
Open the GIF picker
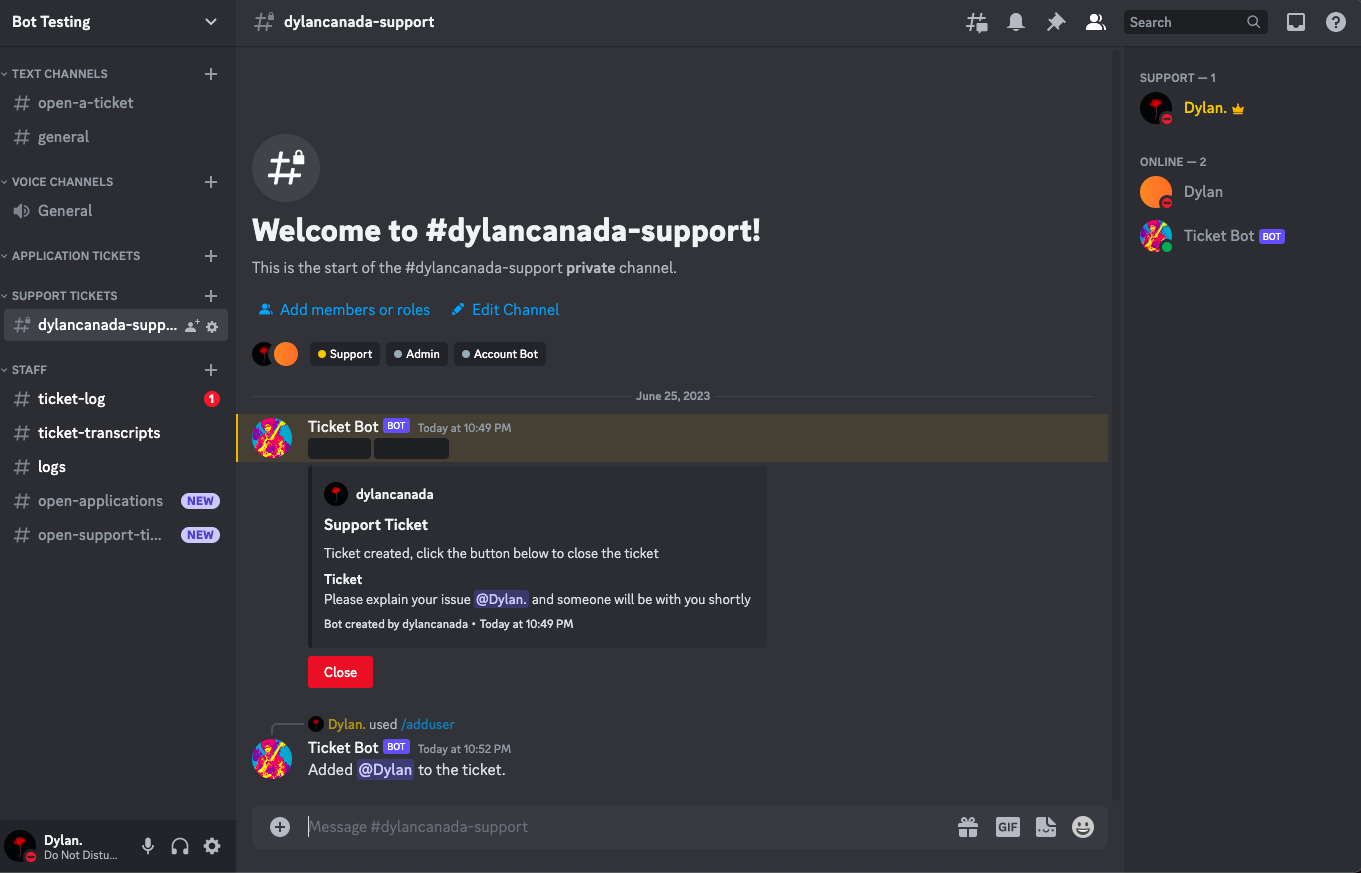pos(1007,826)
